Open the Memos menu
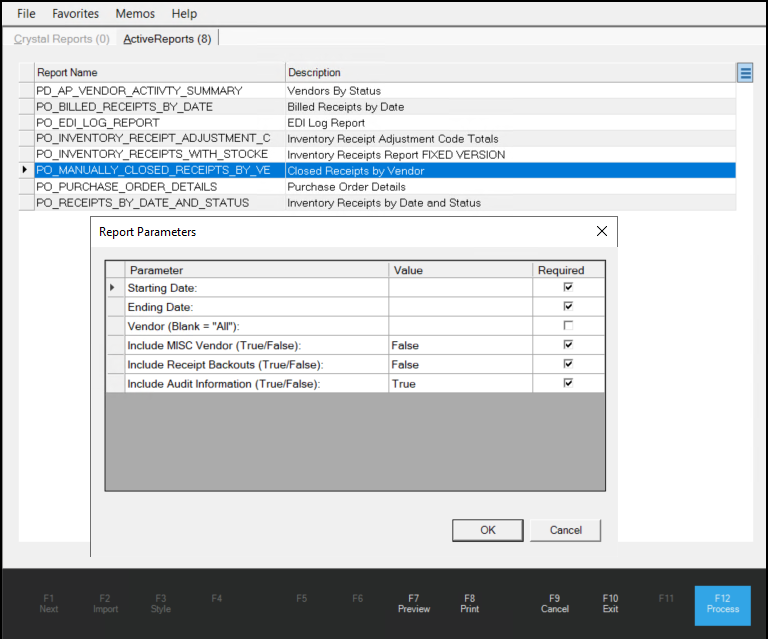Viewport: 768px width, 639px height. pos(135,14)
